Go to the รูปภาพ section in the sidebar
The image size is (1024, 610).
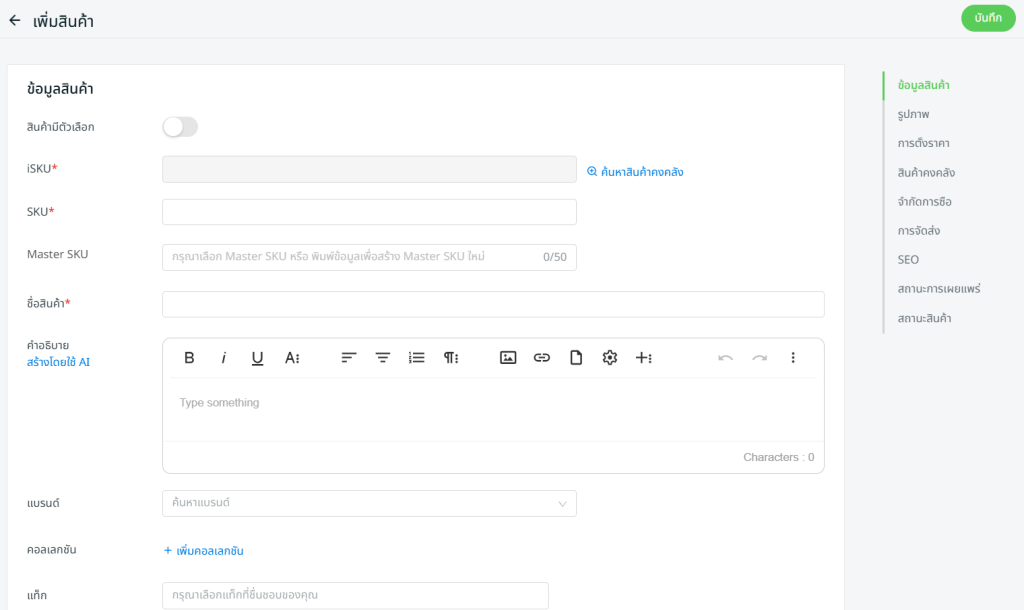(x=913, y=114)
